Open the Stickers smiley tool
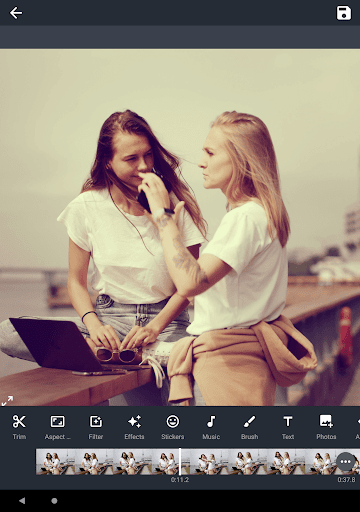360x512 pixels. point(173,427)
